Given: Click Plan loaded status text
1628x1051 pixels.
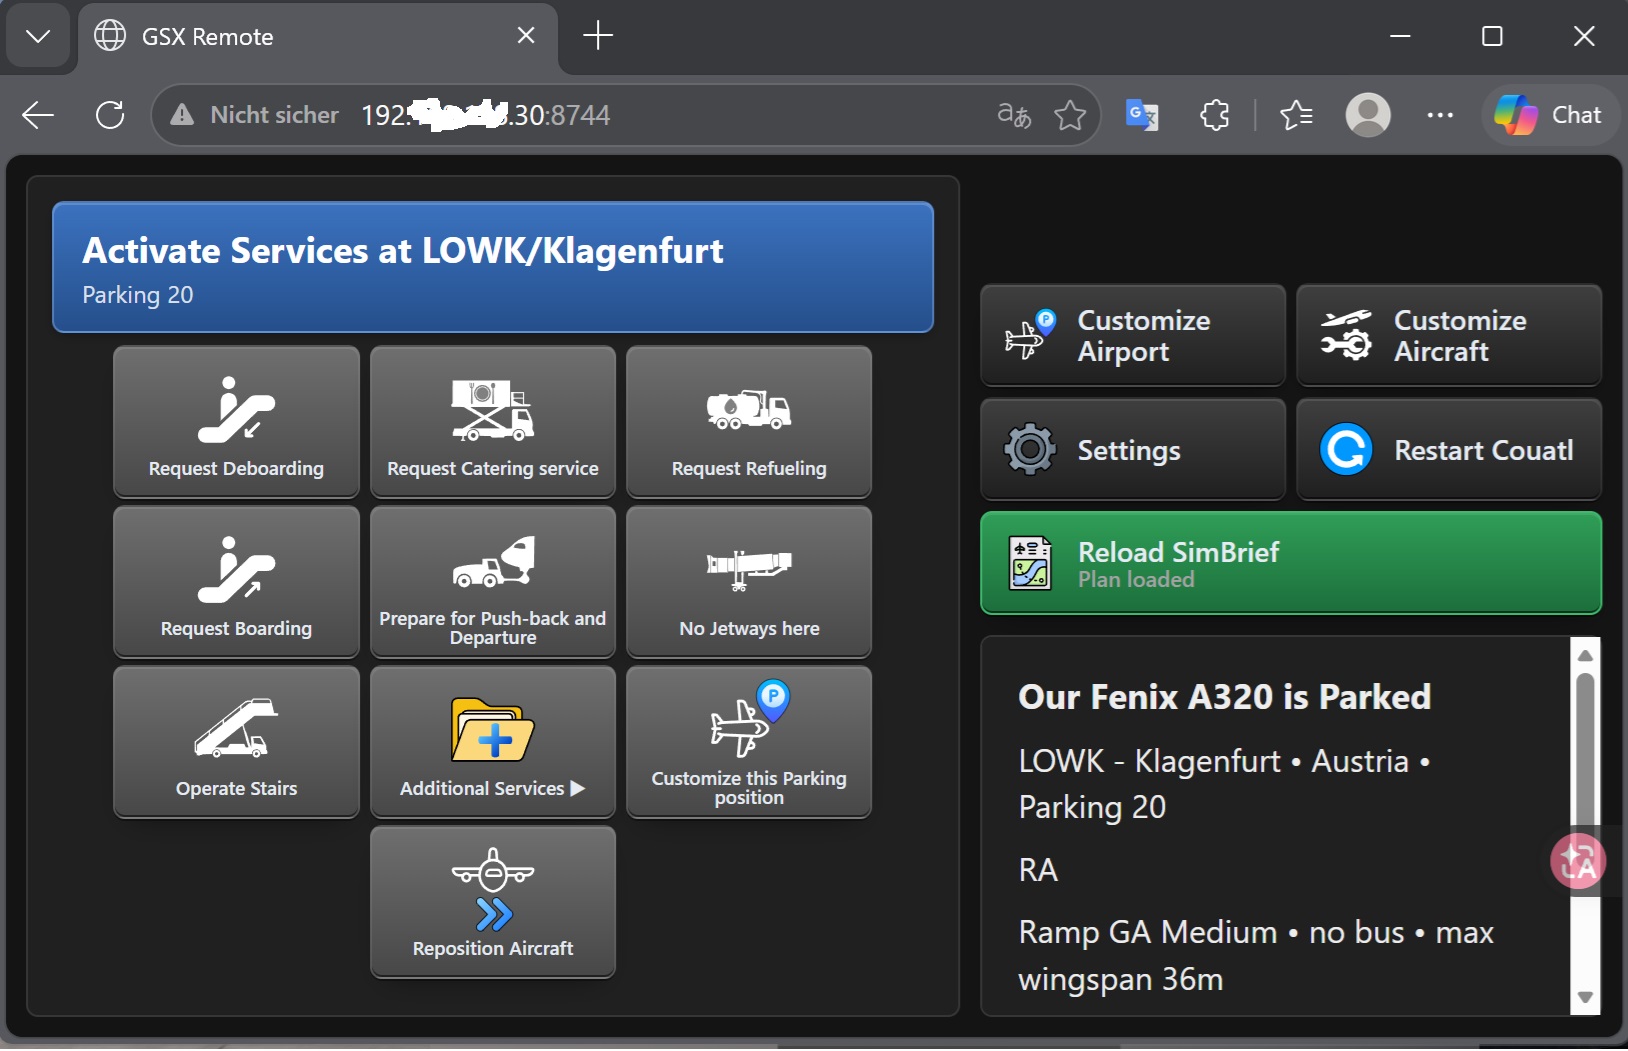Looking at the screenshot, I should coord(1136,580).
